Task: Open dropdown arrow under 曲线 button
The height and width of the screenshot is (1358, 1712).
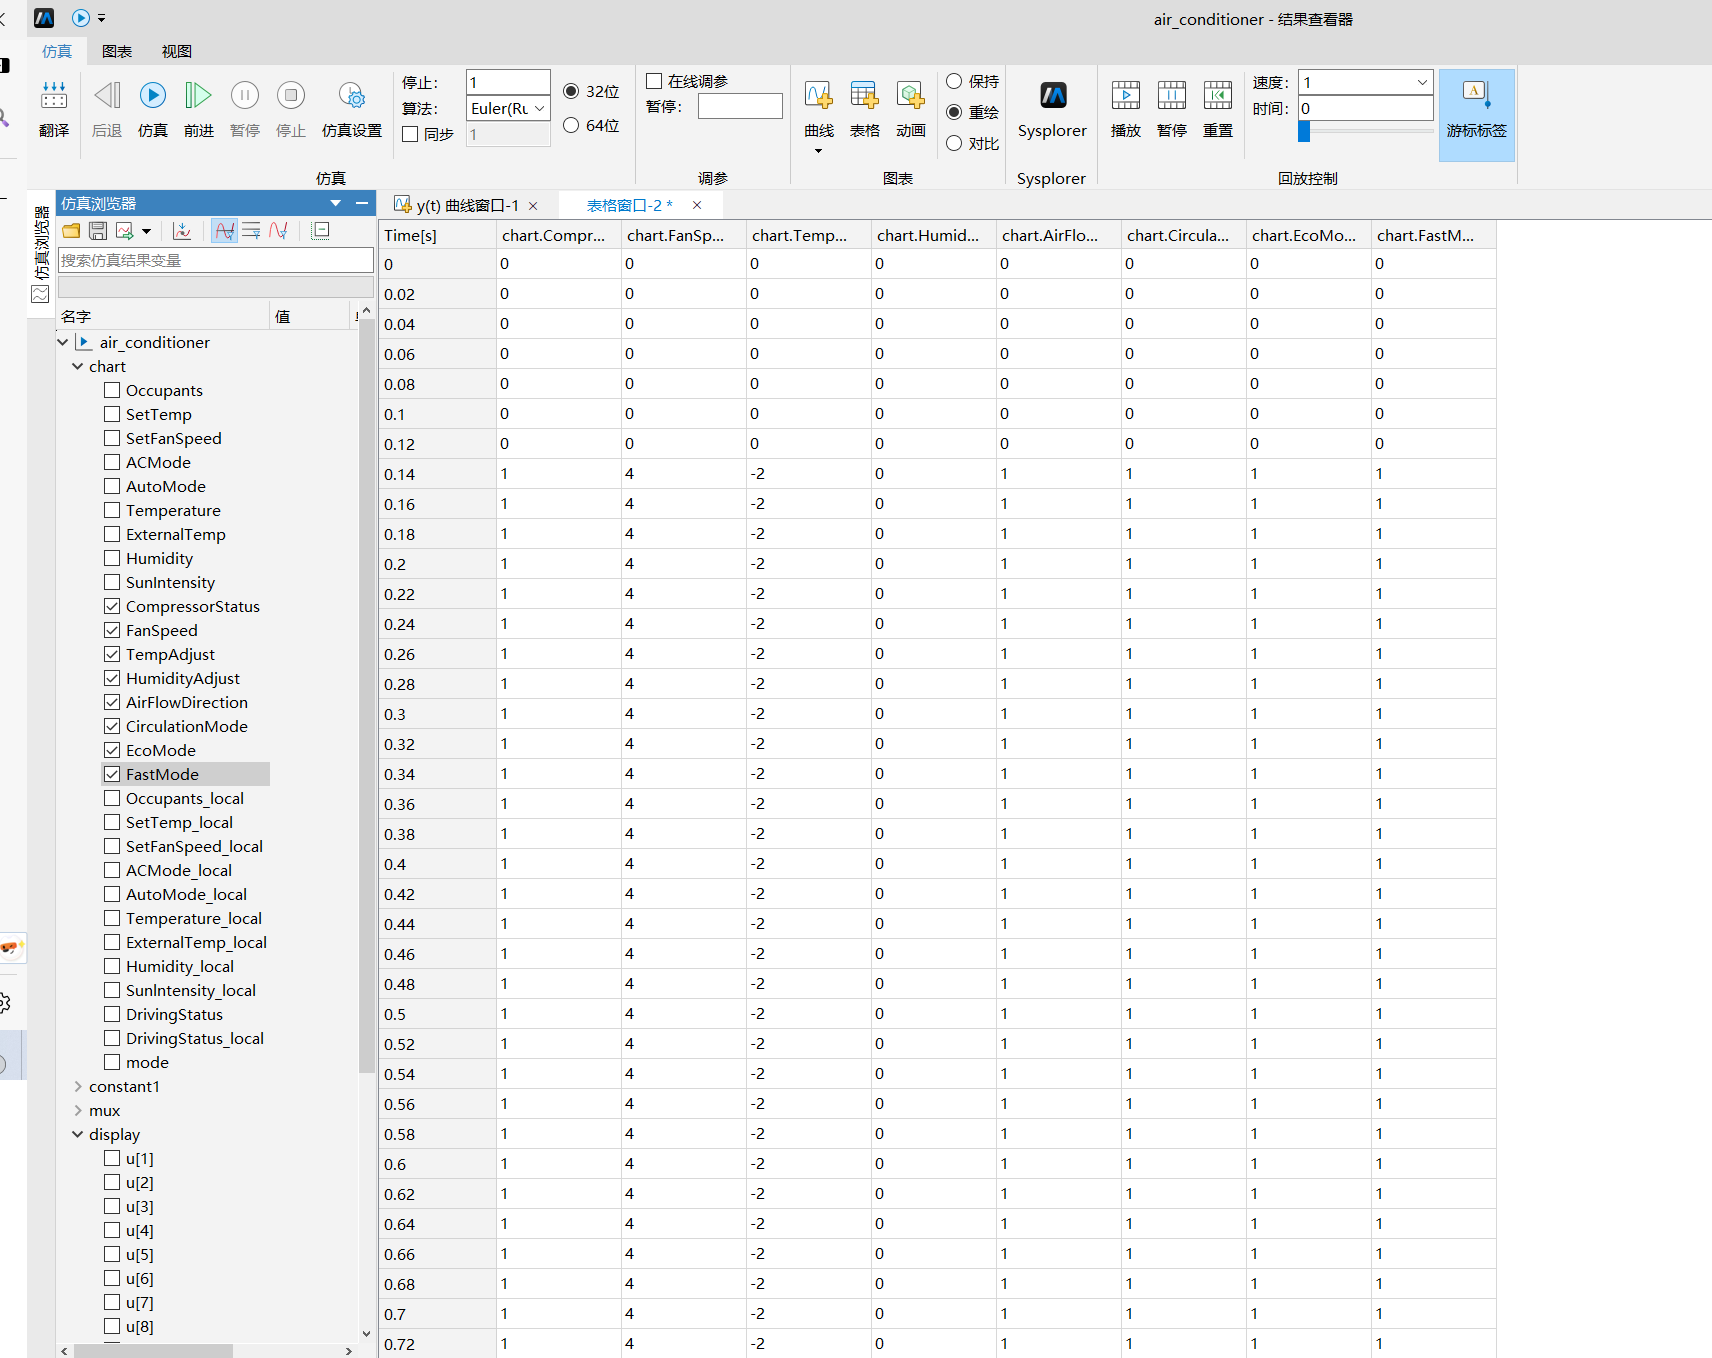Action: [x=819, y=151]
